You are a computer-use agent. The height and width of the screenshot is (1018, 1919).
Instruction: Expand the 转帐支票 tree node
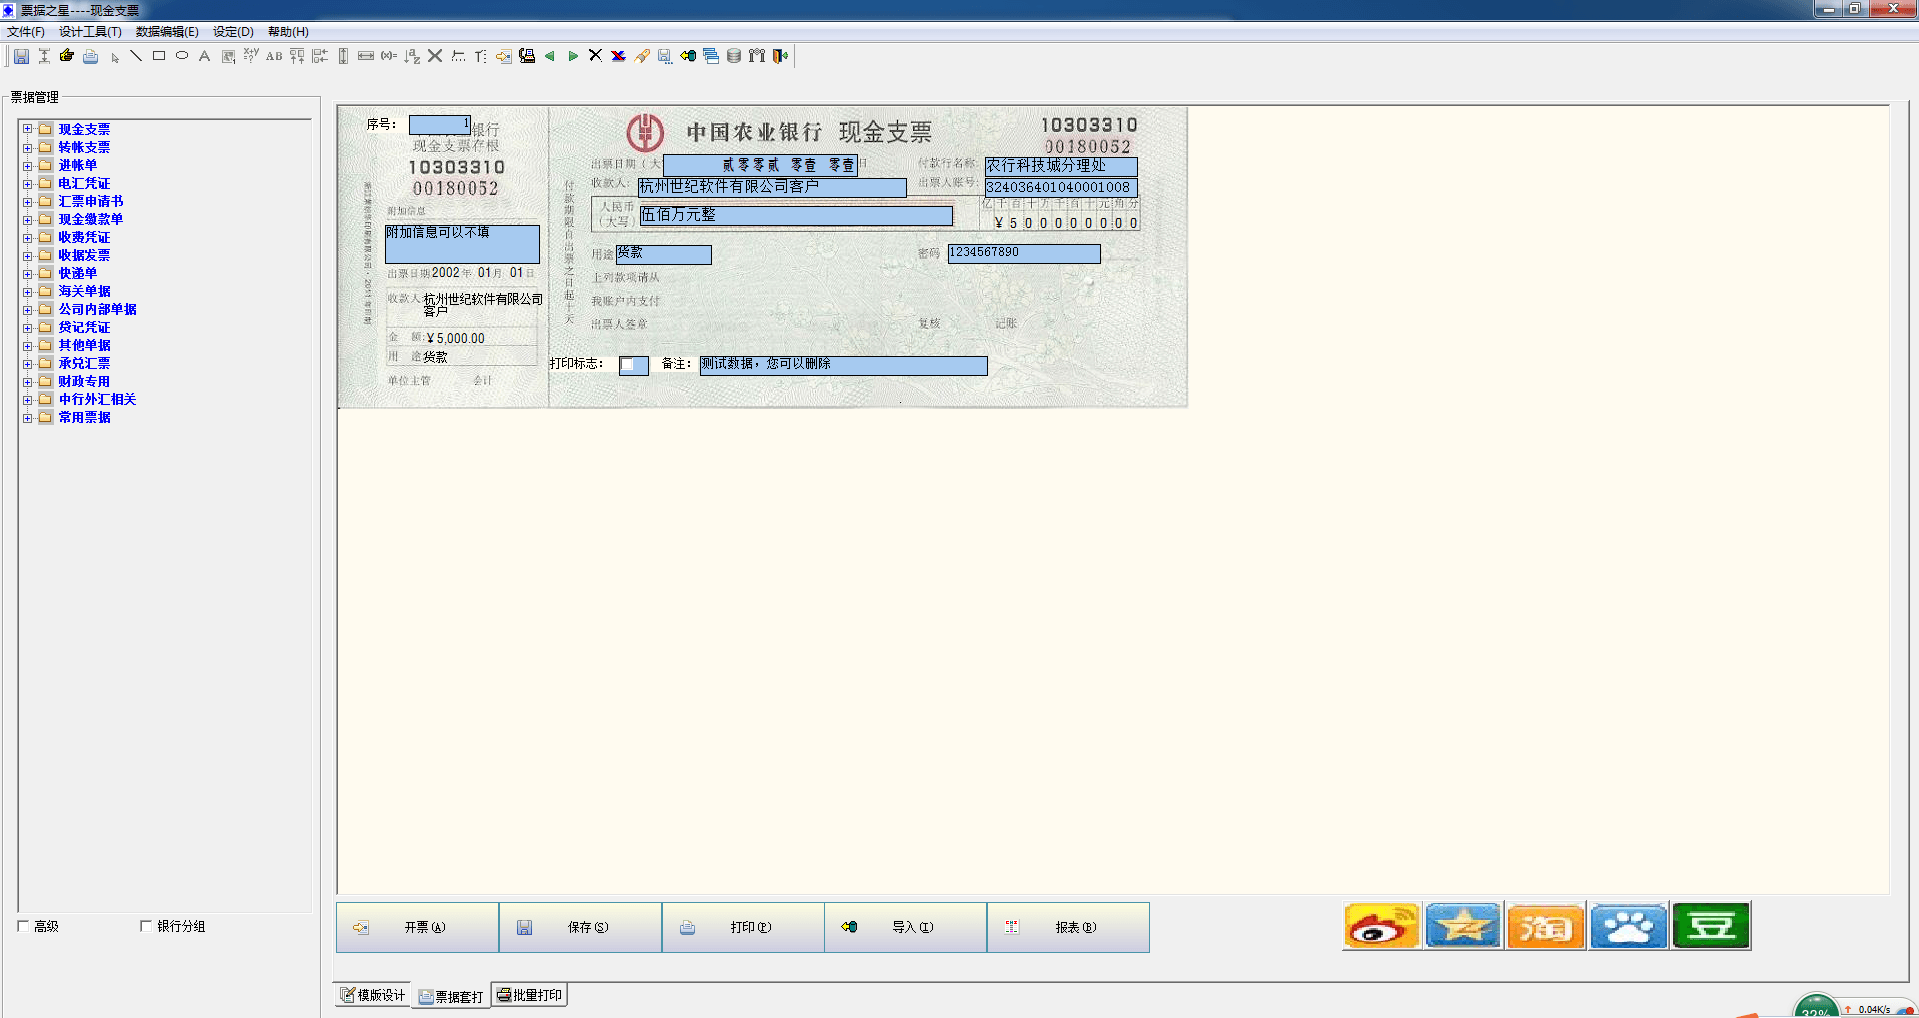[x=28, y=147]
